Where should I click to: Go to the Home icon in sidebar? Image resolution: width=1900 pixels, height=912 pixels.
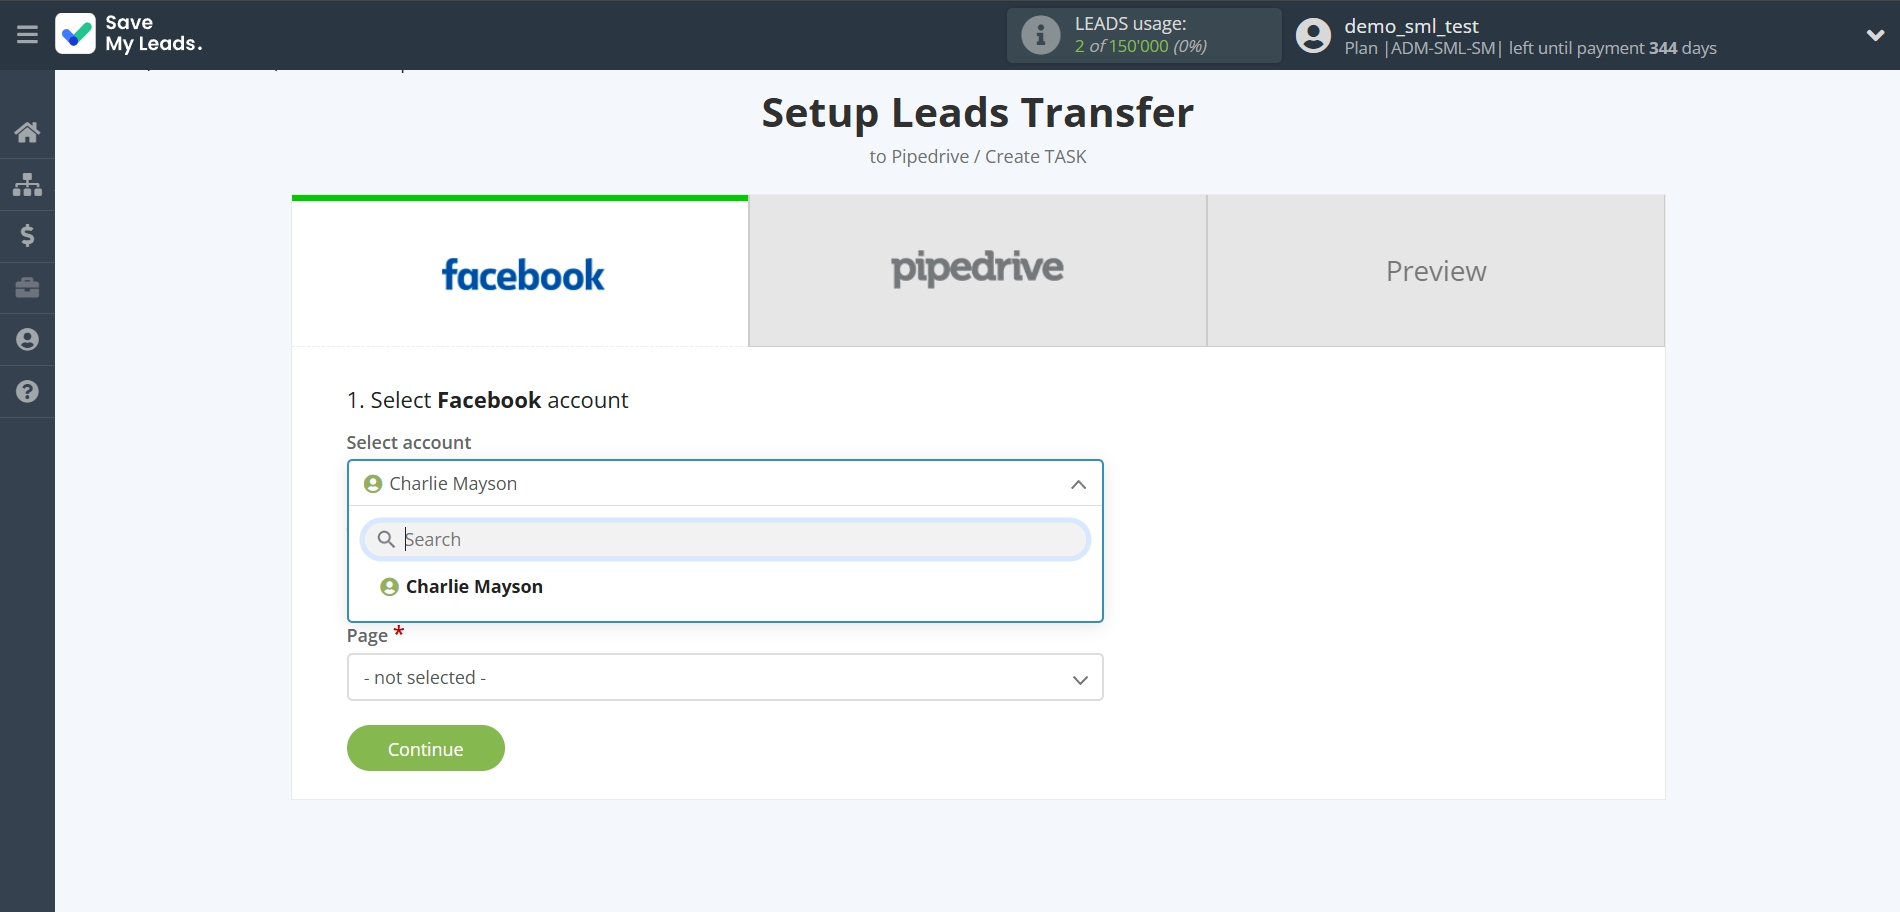click(27, 132)
